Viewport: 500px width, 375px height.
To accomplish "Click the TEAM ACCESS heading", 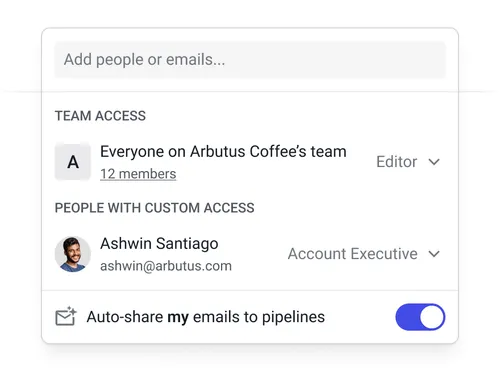I will 100,116.
